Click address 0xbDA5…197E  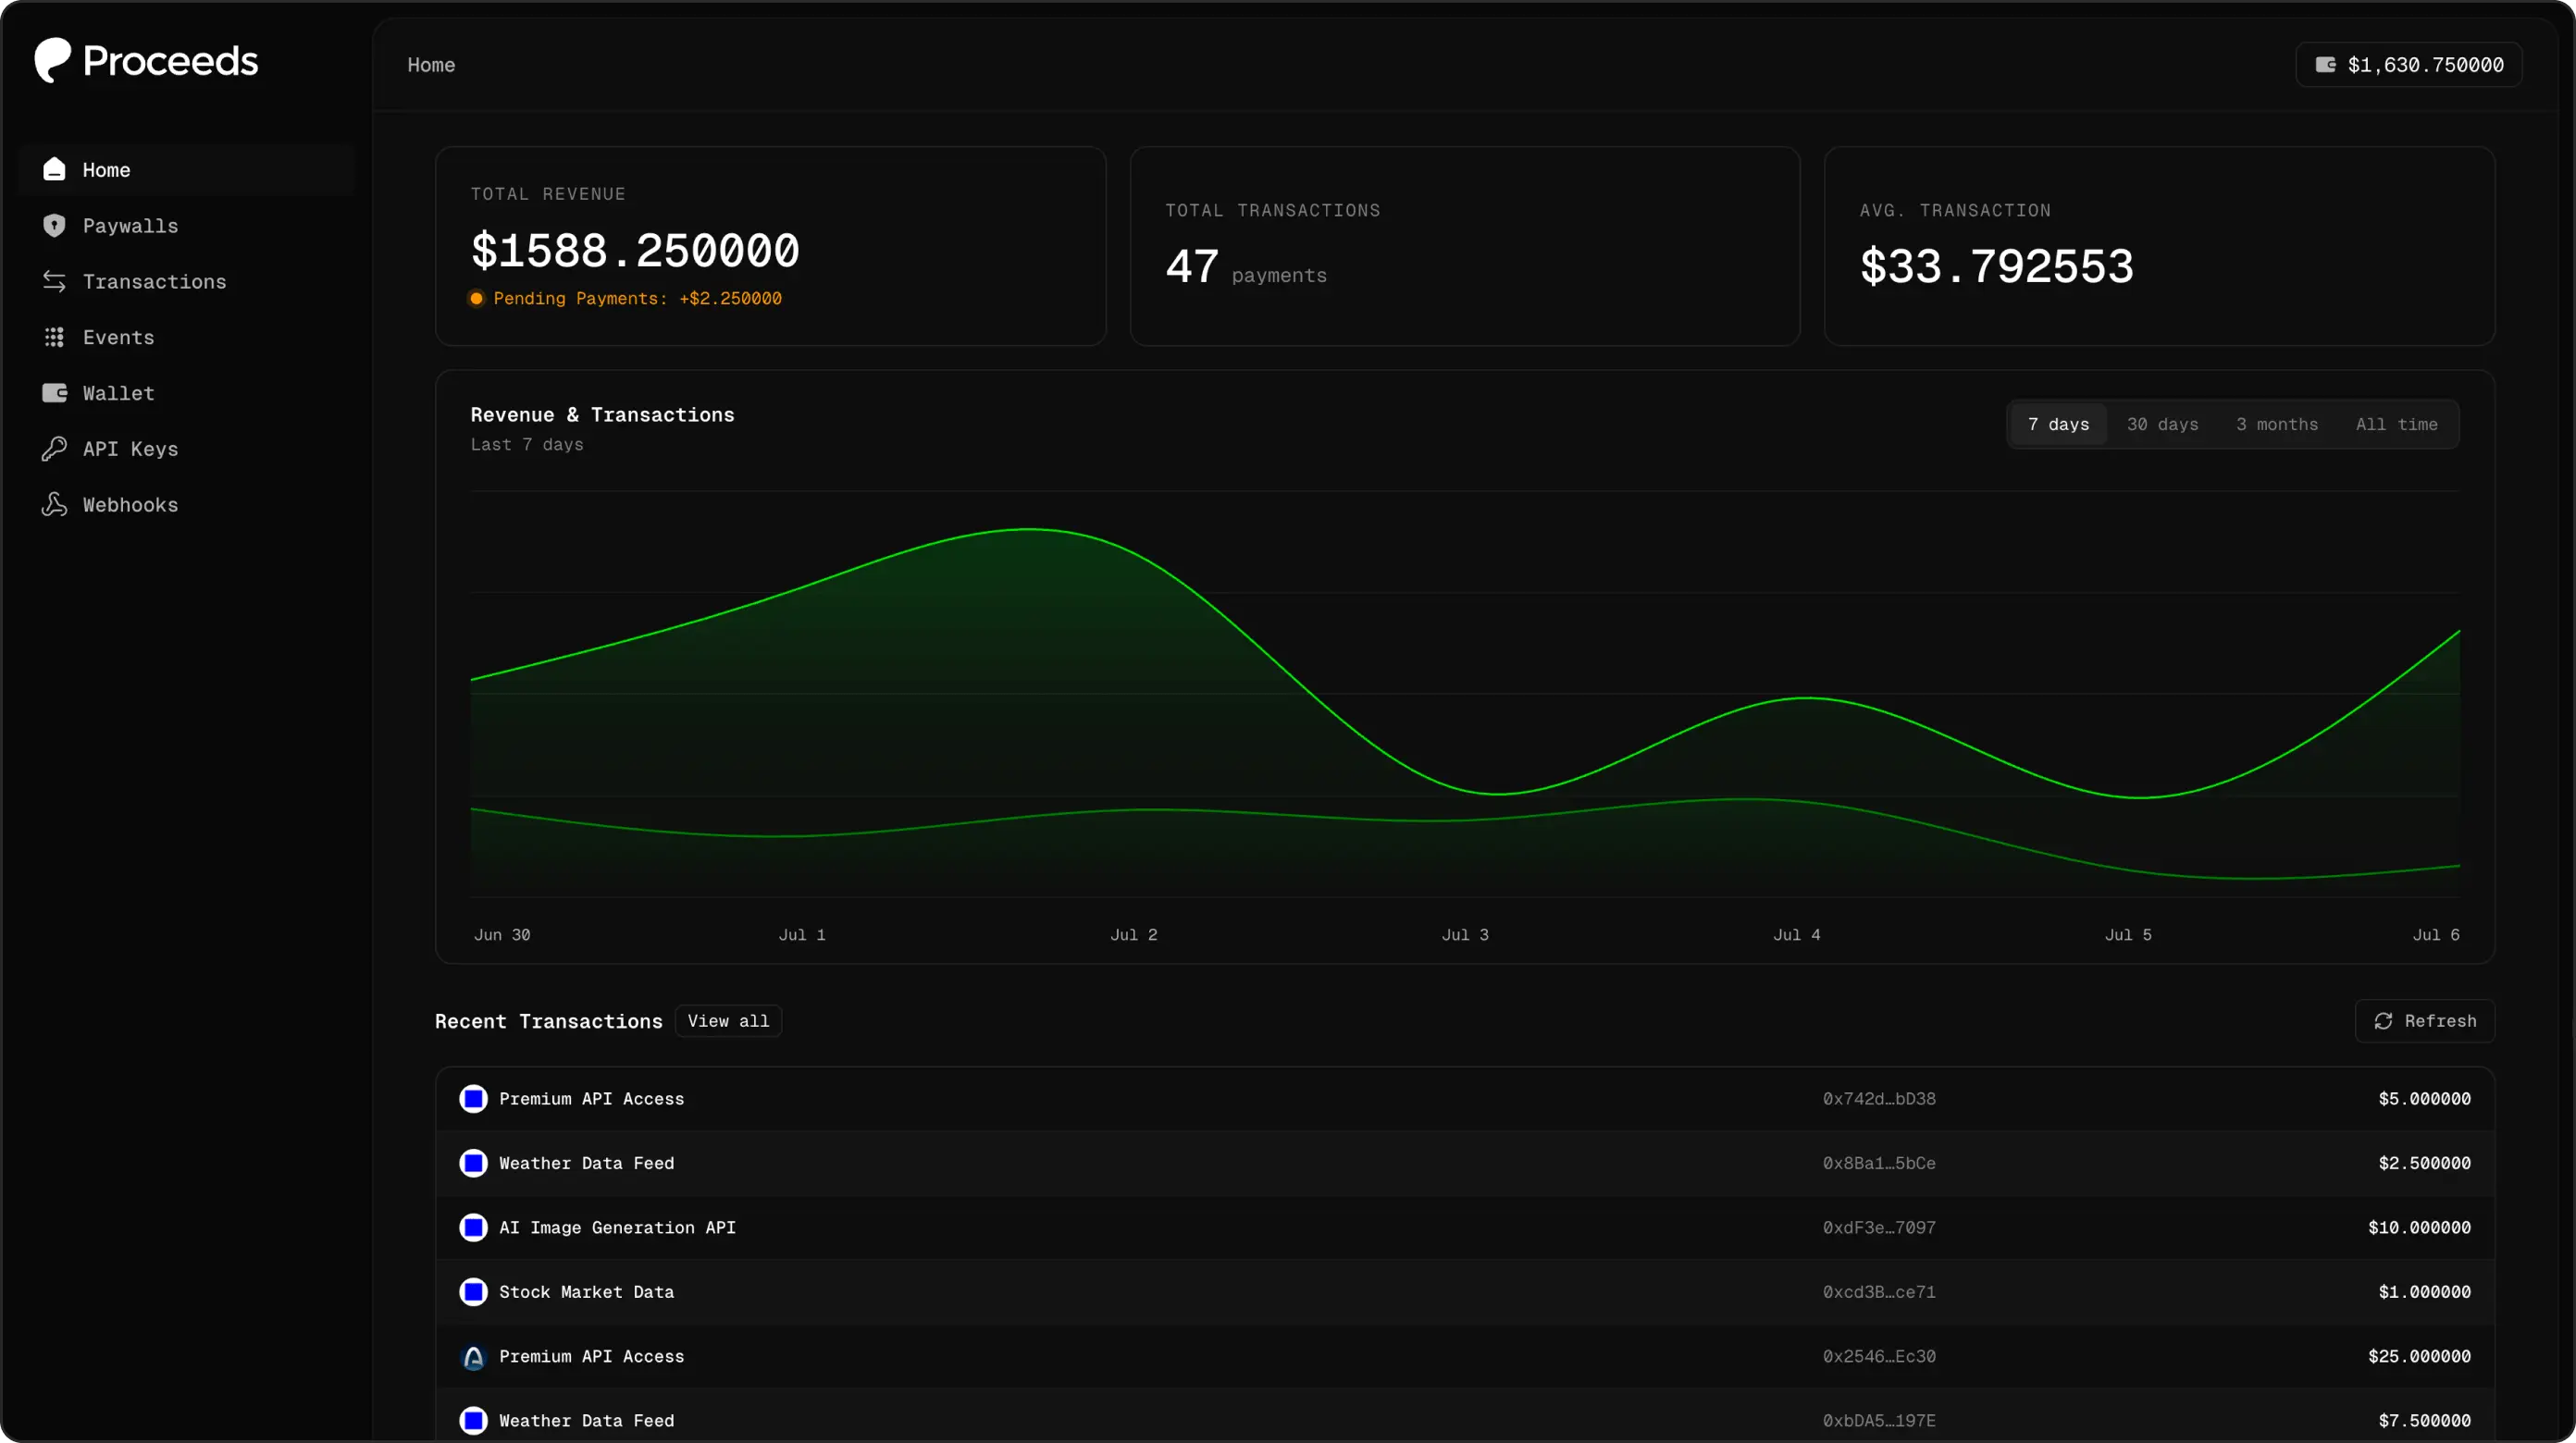click(x=1879, y=1420)
